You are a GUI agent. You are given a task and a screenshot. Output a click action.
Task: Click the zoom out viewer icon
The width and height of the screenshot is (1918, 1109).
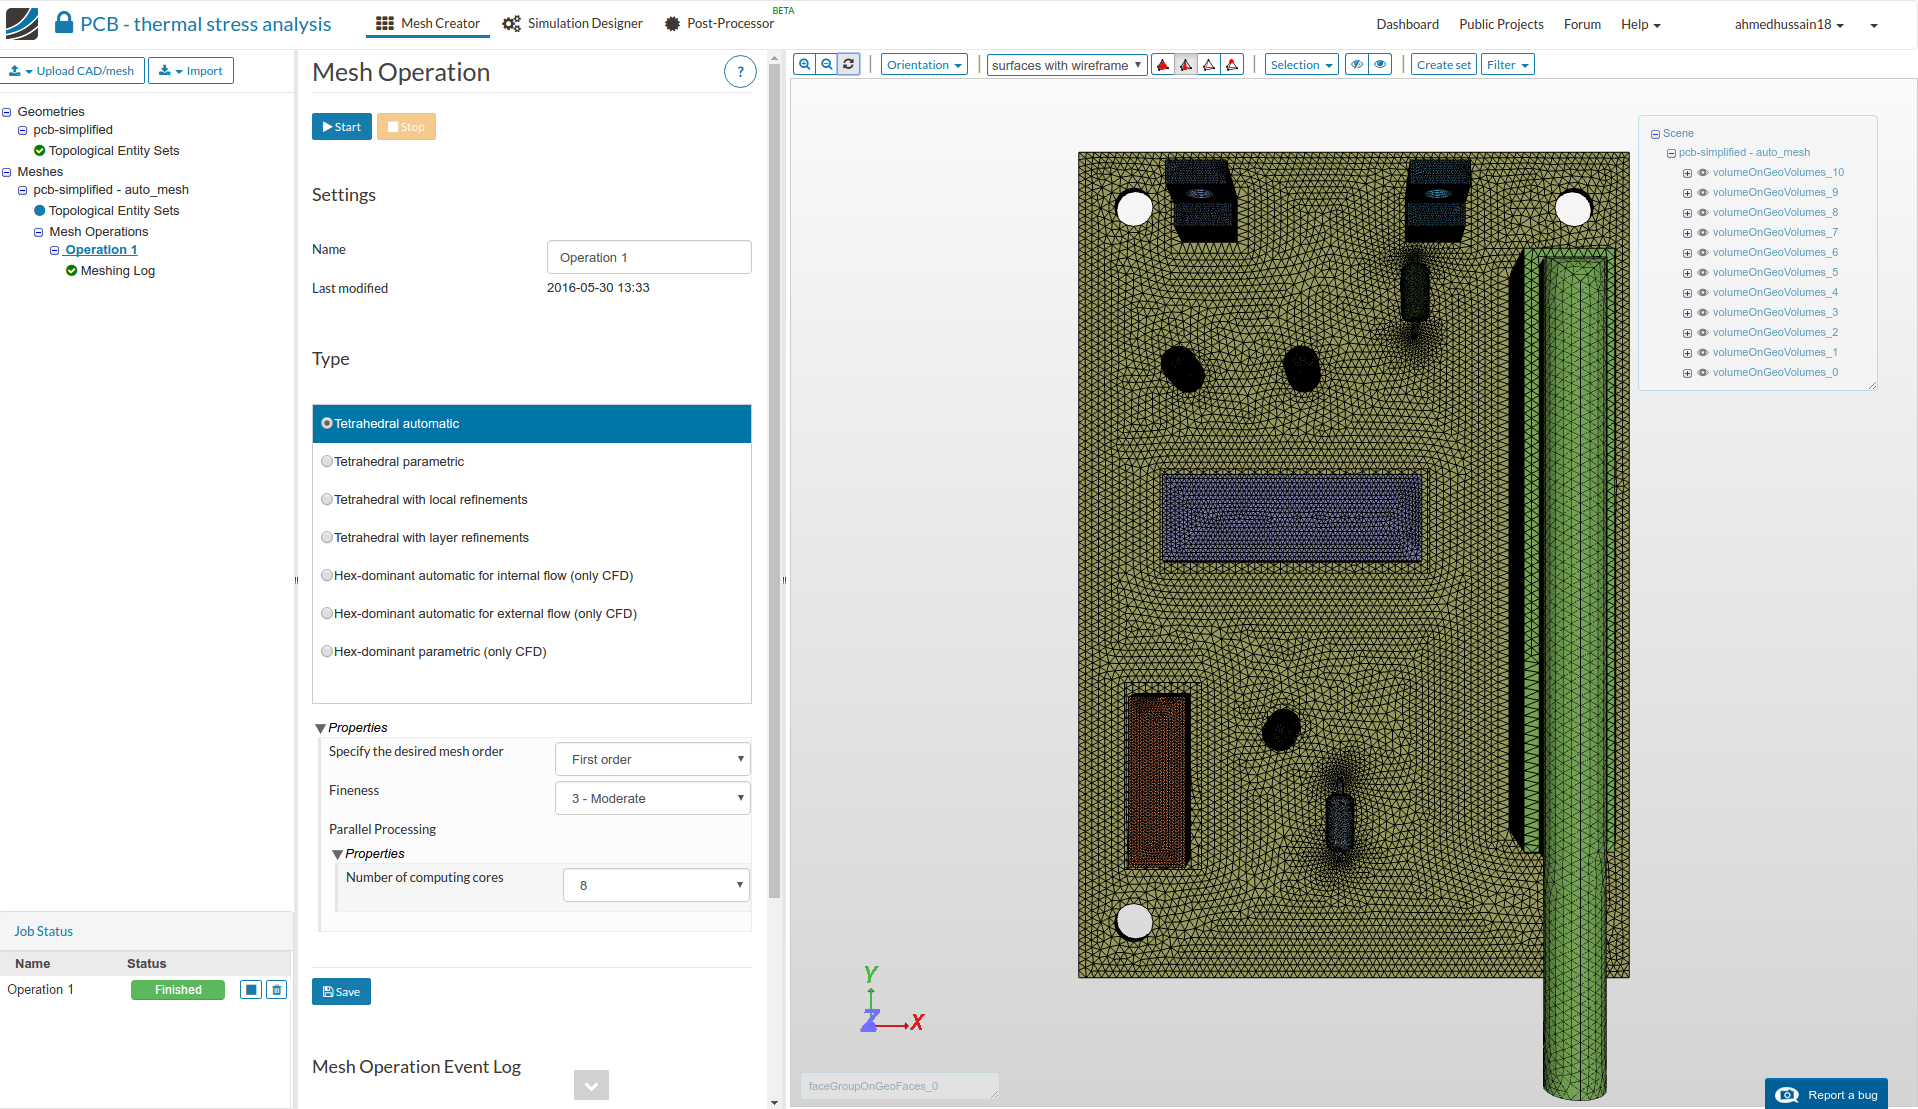coord(827,65)
